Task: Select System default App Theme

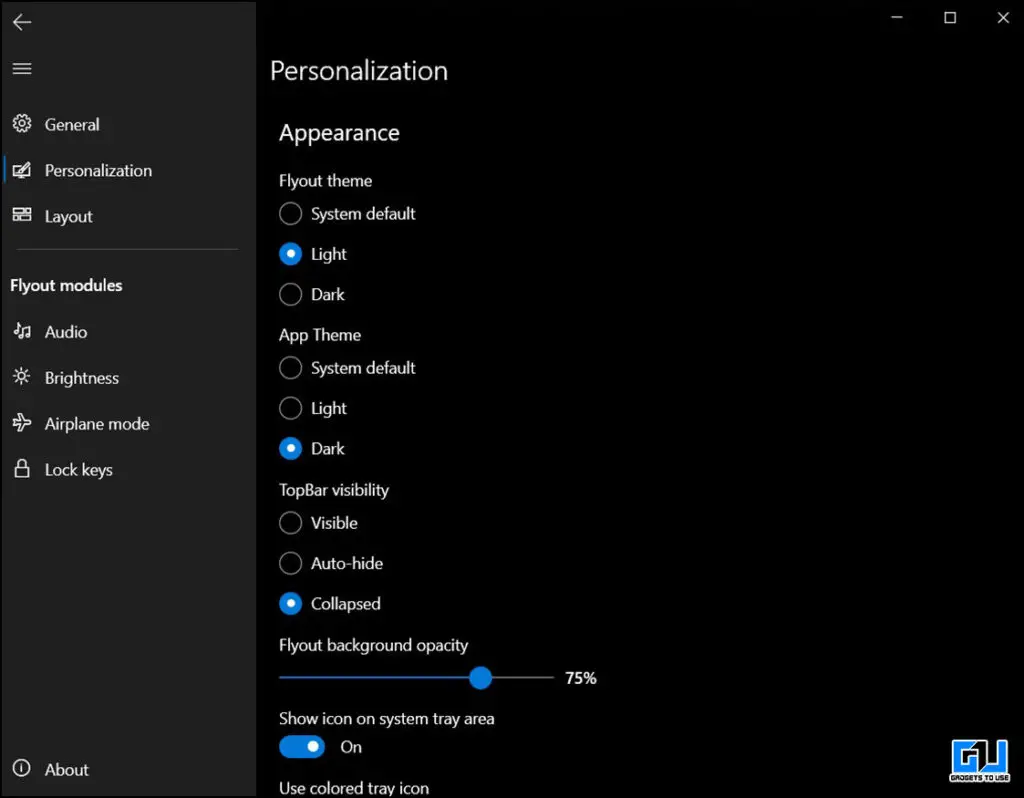Action: 291,368
